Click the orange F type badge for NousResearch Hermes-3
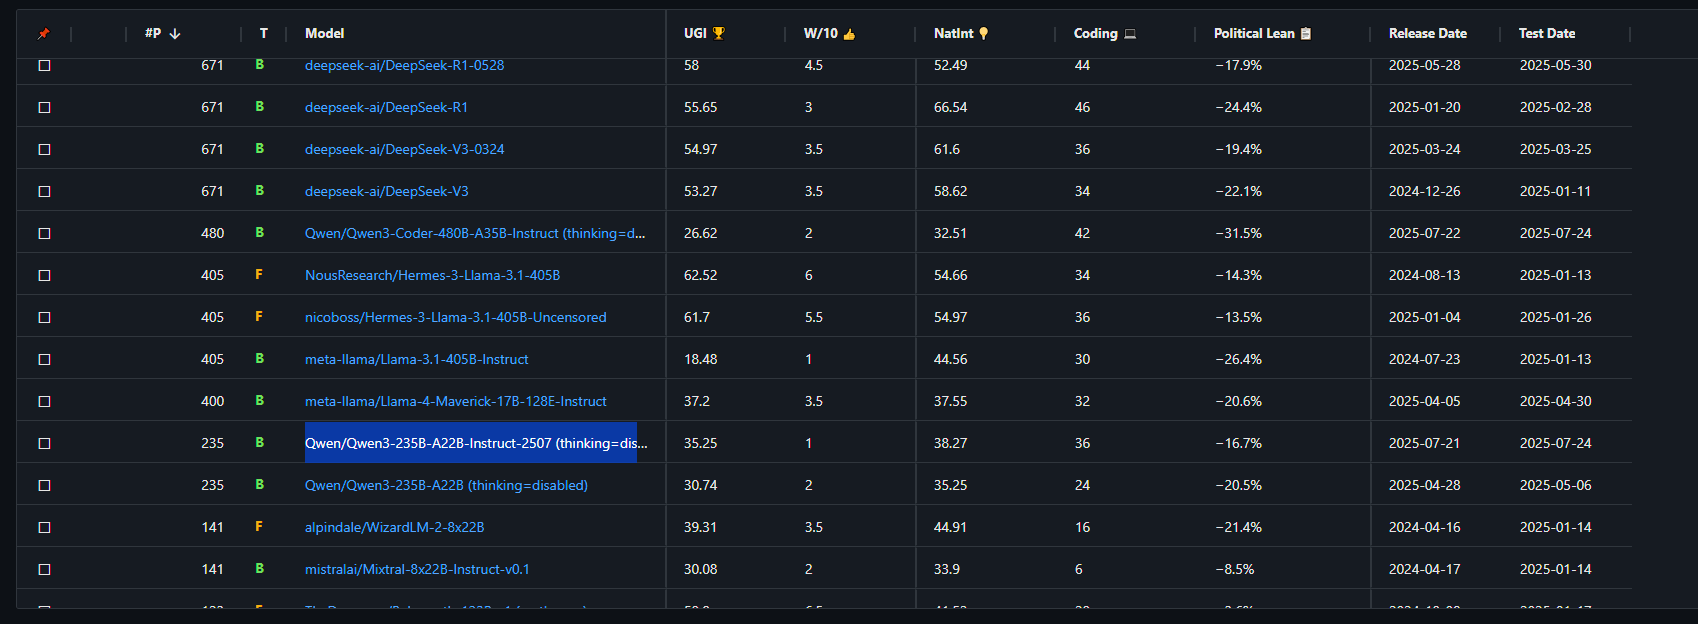The image size is (1698, 624). click(x=259, y=274)
